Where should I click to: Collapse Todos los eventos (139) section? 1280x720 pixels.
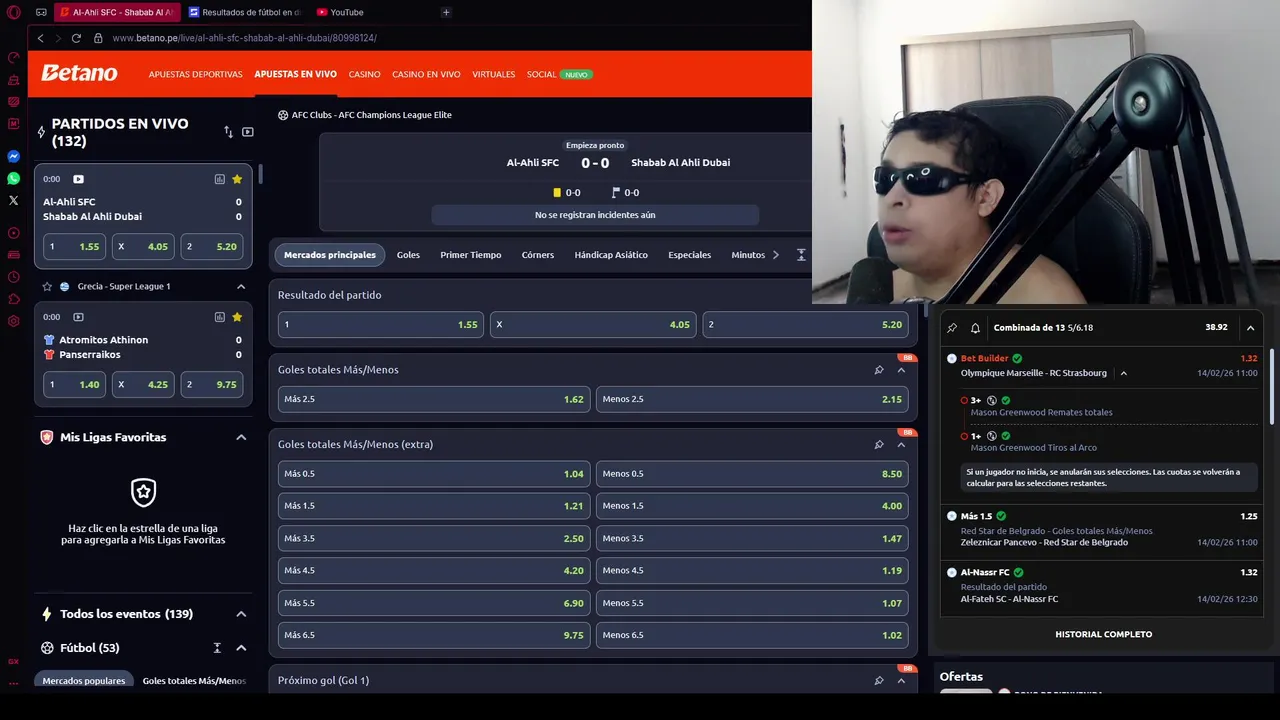click(241, 614)
